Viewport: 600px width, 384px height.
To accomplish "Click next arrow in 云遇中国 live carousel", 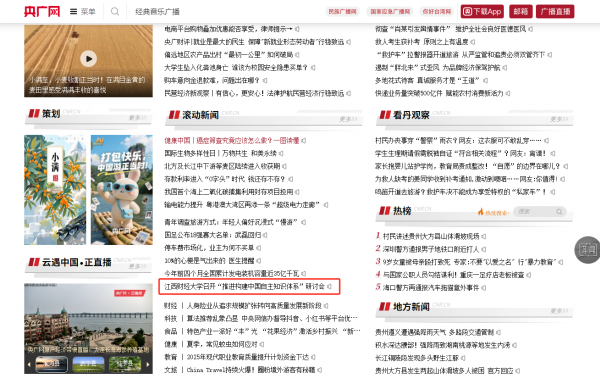I will pos(148,364).
